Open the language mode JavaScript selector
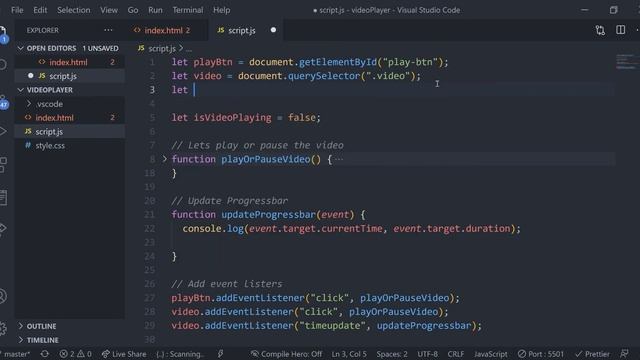 click(491, 353)
